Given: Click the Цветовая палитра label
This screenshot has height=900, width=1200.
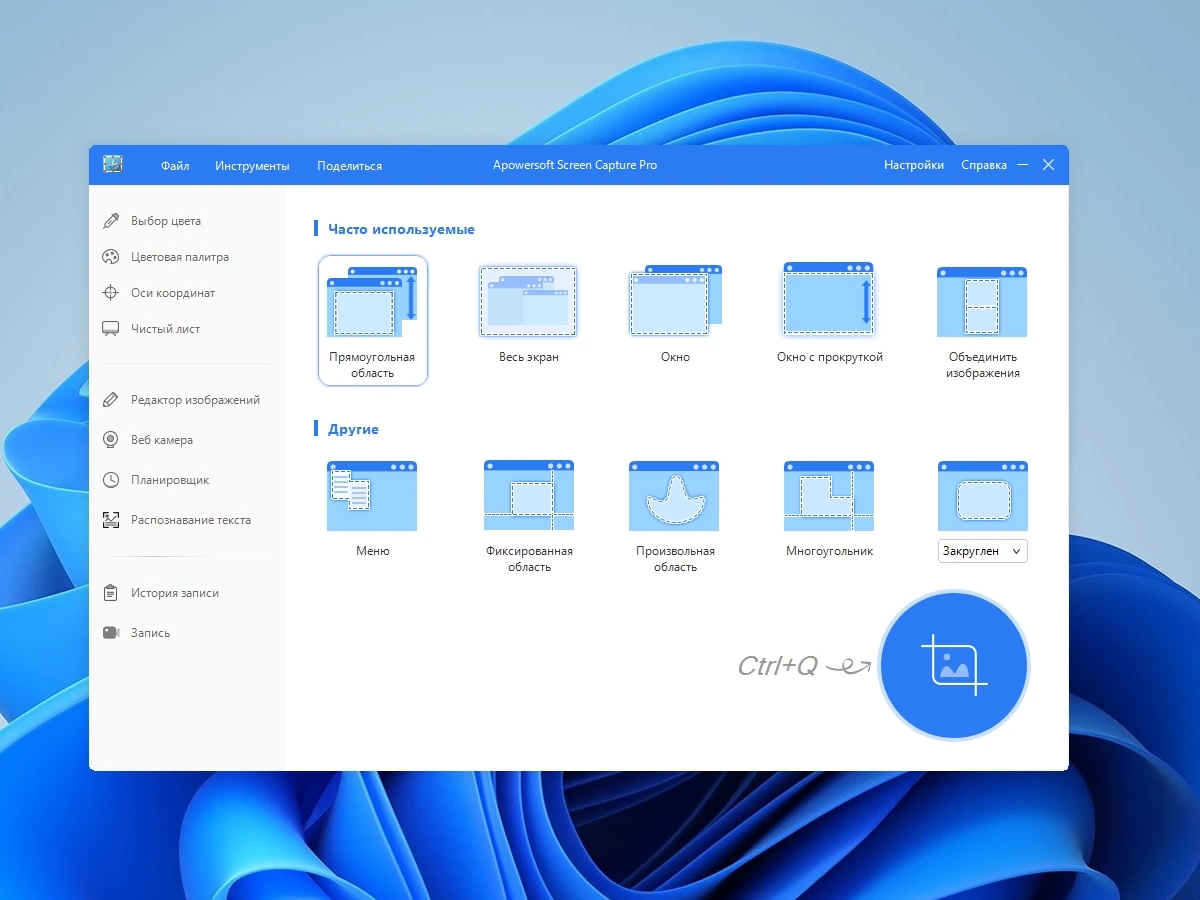Looking at the screenshot, I should [180, 257].
